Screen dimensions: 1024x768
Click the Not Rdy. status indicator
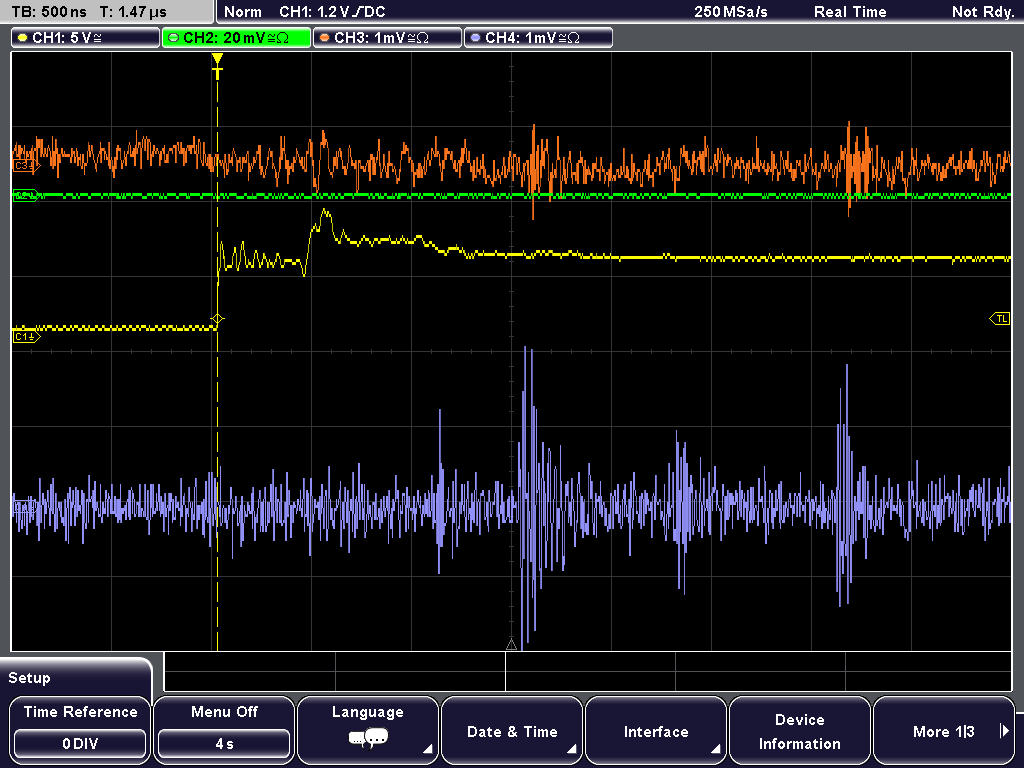[982, 12]
